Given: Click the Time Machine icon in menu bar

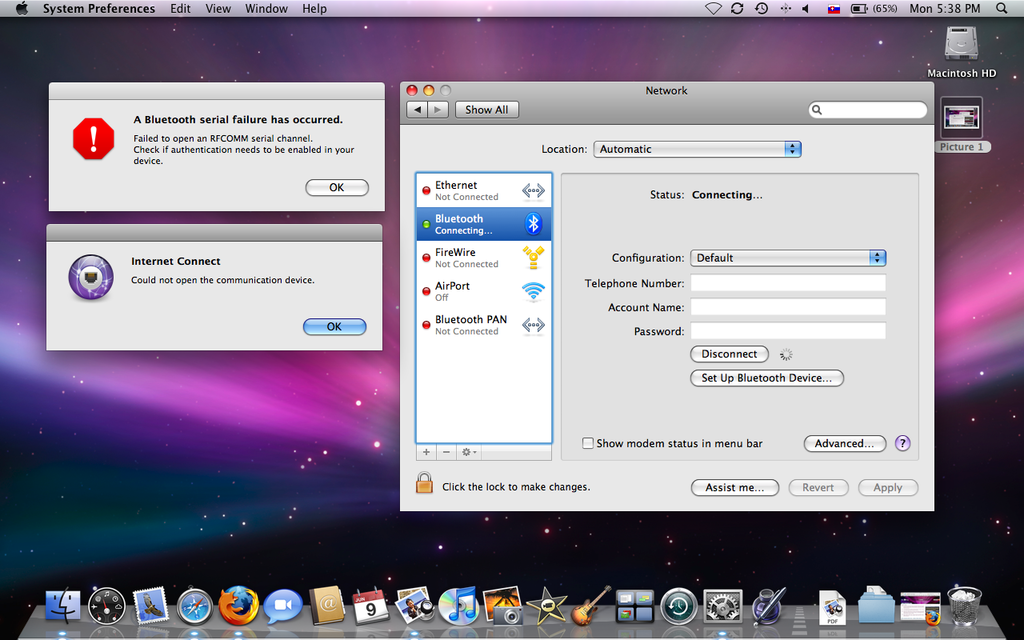Looking at the screenshot, I should pyautogui.click(x=761, y=9).
